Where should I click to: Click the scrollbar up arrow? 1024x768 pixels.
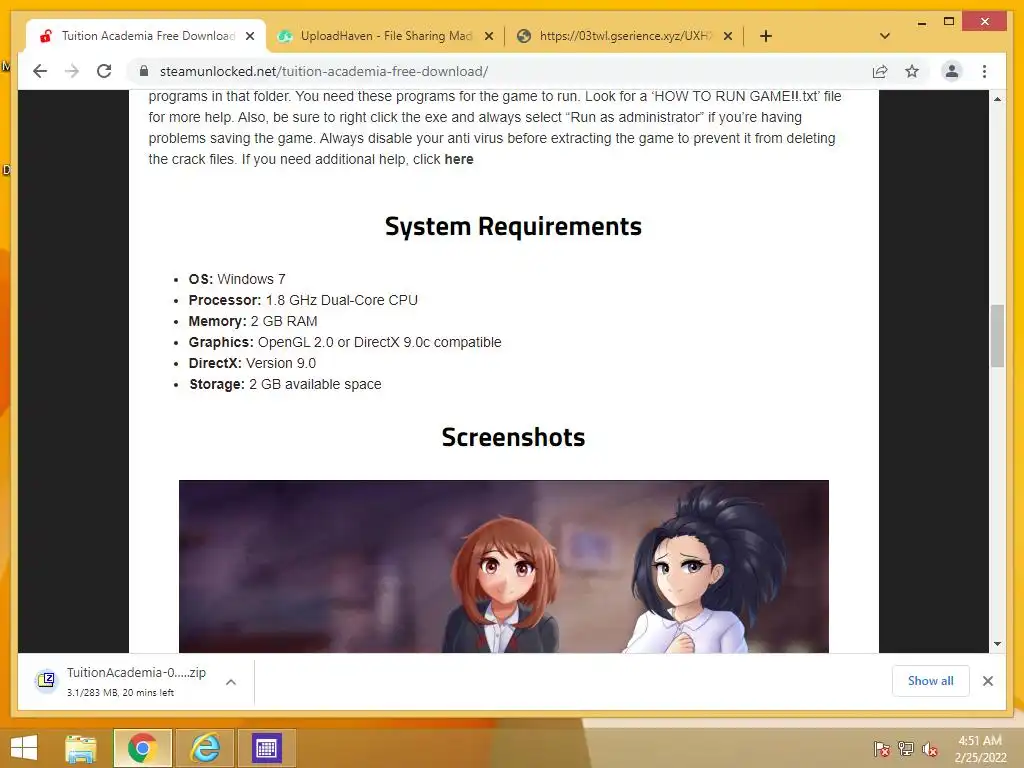tap(997, 99)
